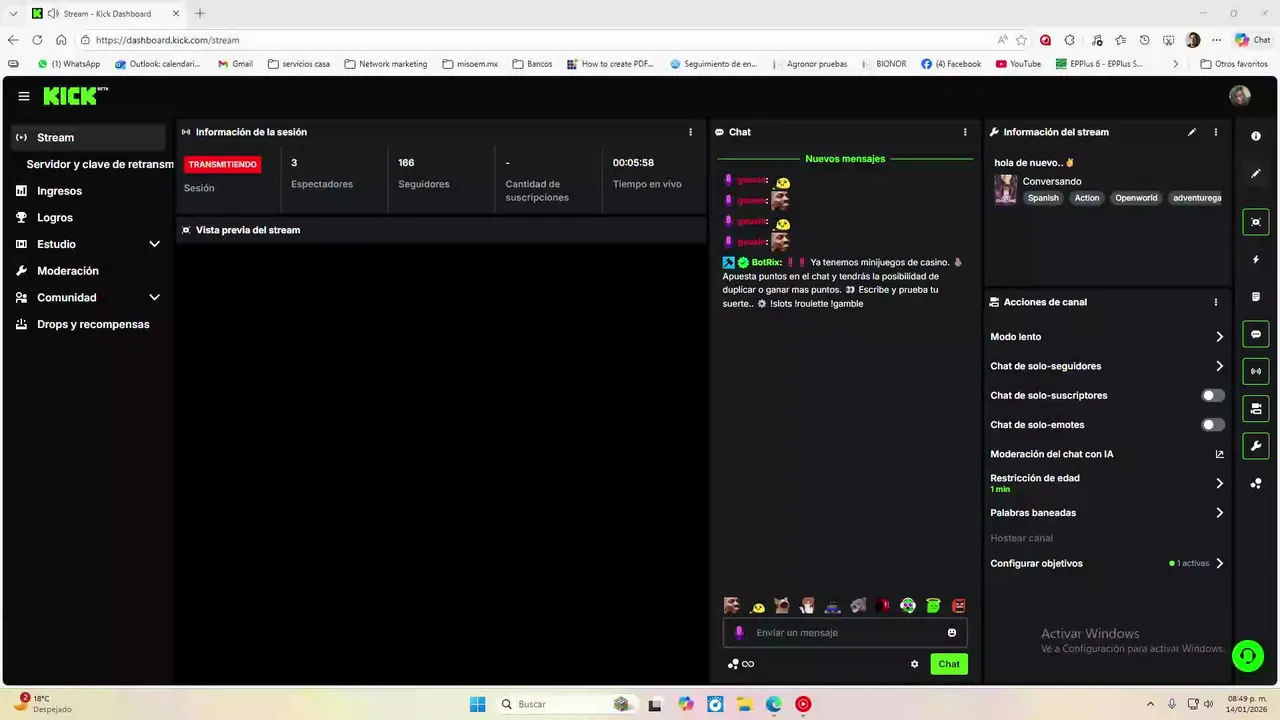Image resolution: width=1280 pixels, height=720 pixels.
Task: Open three-dot menu of Información de la sesión
Action: click(690, 132)
